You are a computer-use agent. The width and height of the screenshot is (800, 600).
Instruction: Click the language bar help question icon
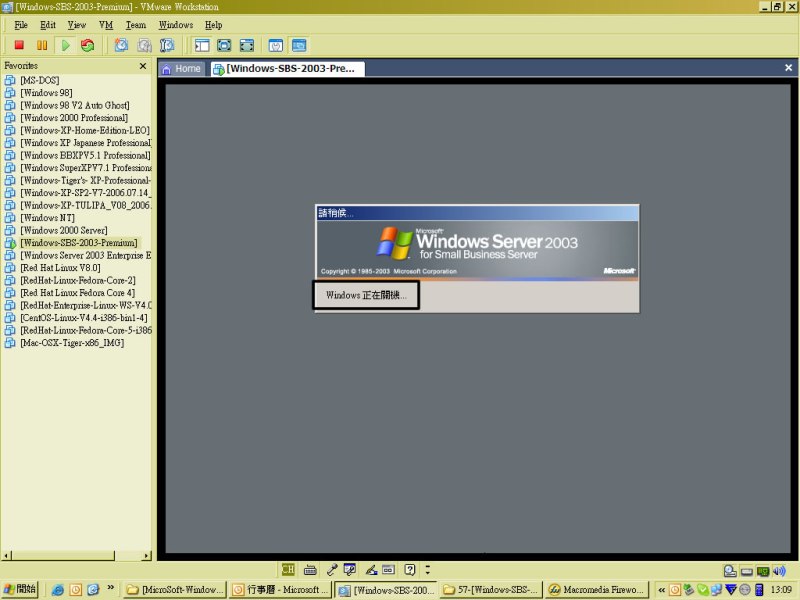coord(410,569)
